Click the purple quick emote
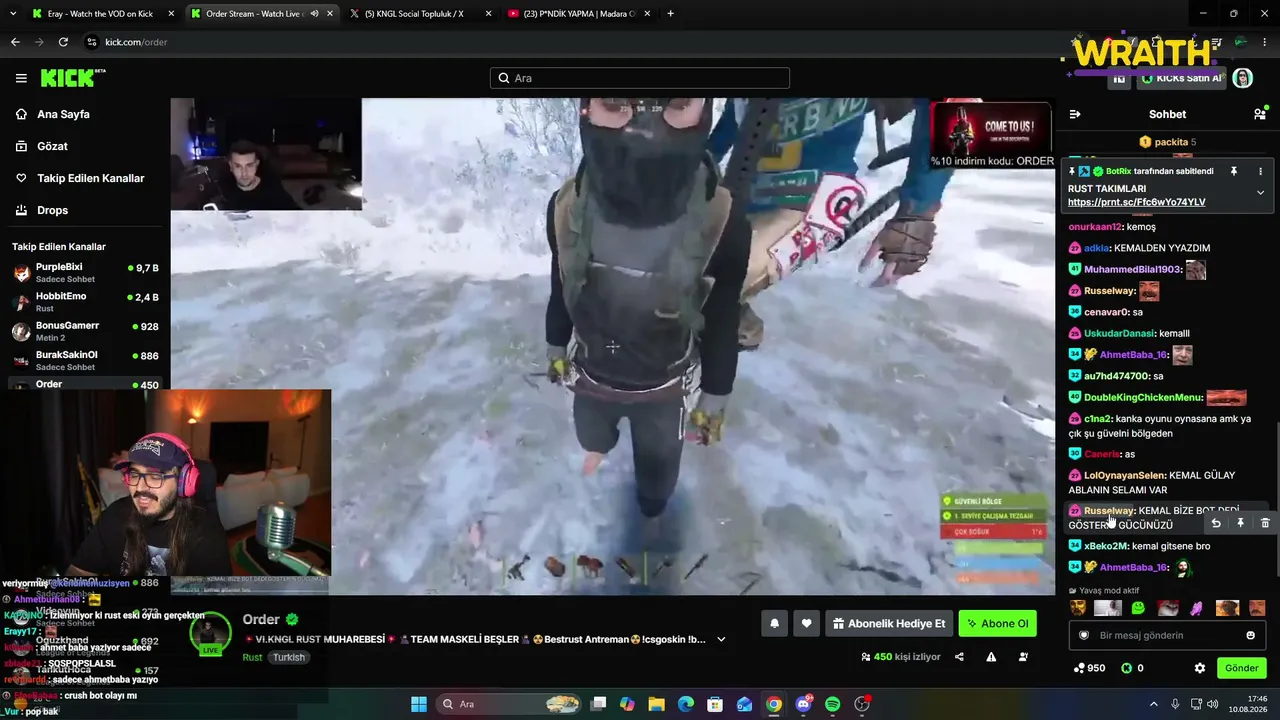 [1197, 608]
